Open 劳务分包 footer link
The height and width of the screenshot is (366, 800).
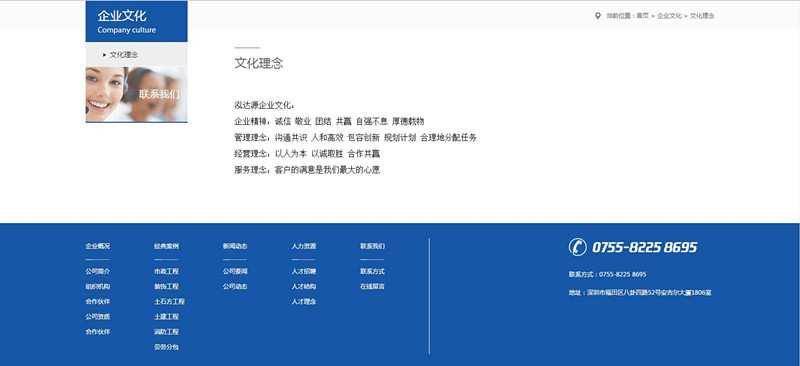pyautogui.click(x=166, y=347)
